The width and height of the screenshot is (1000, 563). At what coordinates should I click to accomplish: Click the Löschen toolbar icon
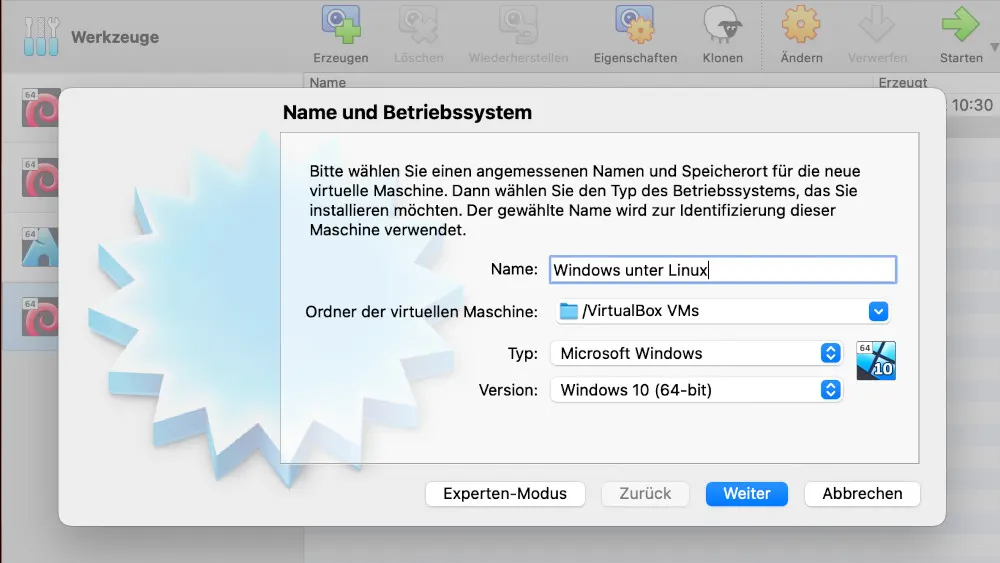click(418, 25)
